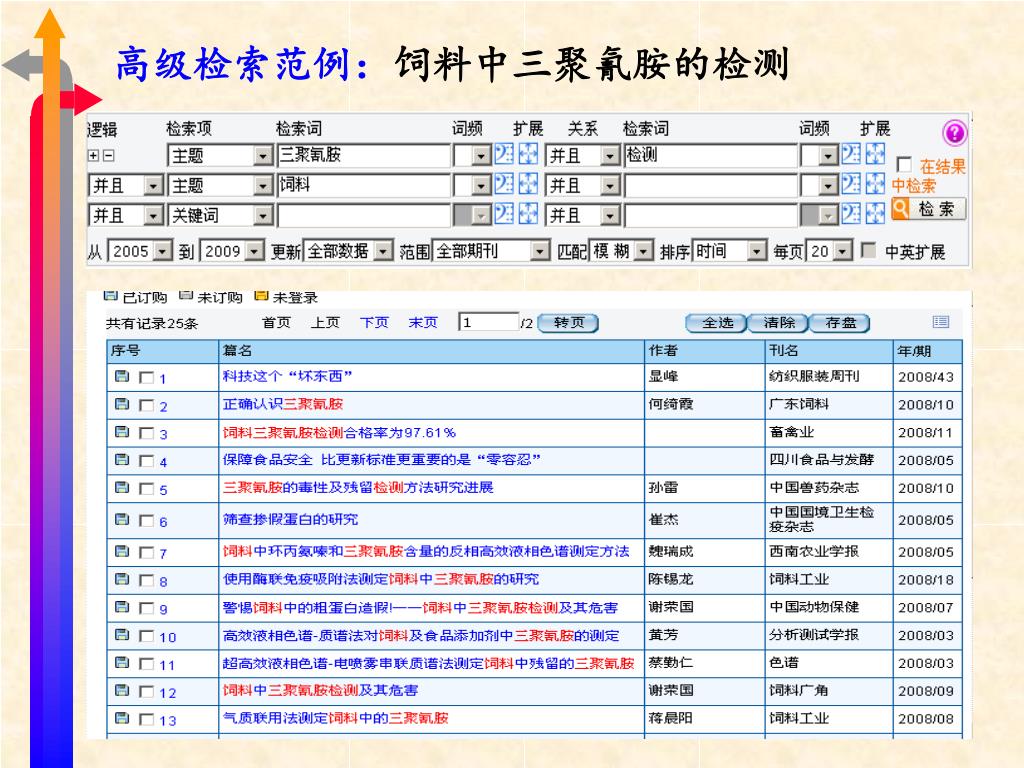Click 清除 clear button
1024x768 pixels.
778,323
